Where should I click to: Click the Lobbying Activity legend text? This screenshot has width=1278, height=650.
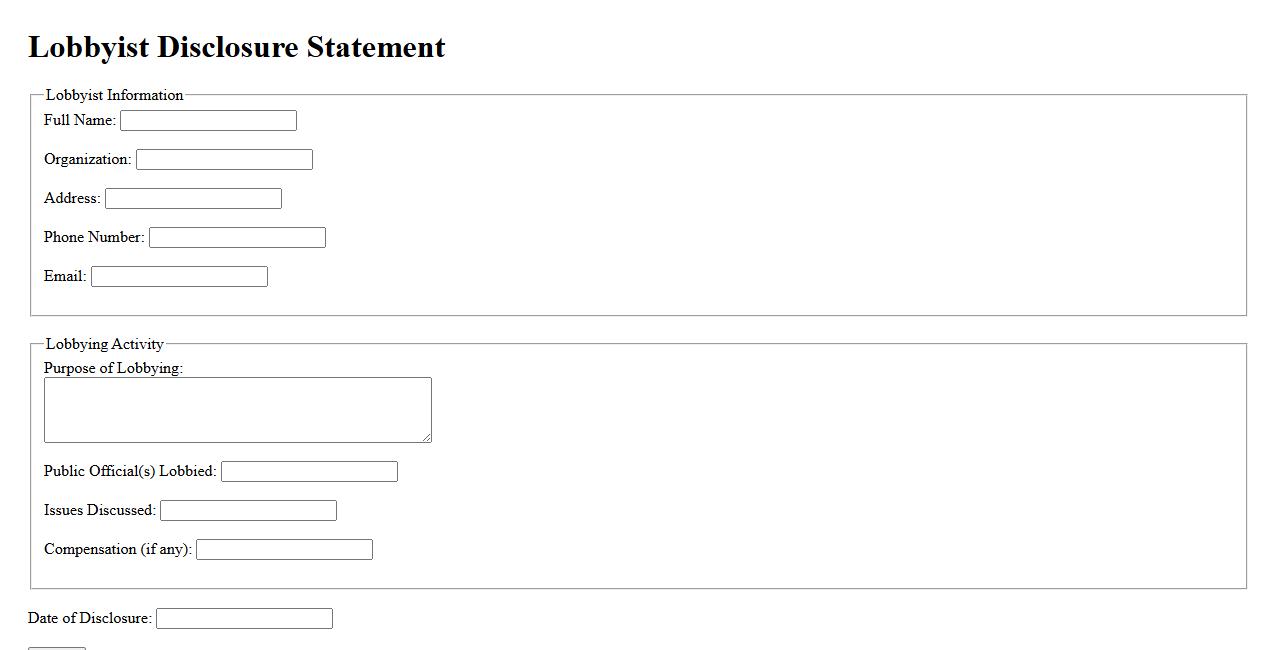(104, 344)
